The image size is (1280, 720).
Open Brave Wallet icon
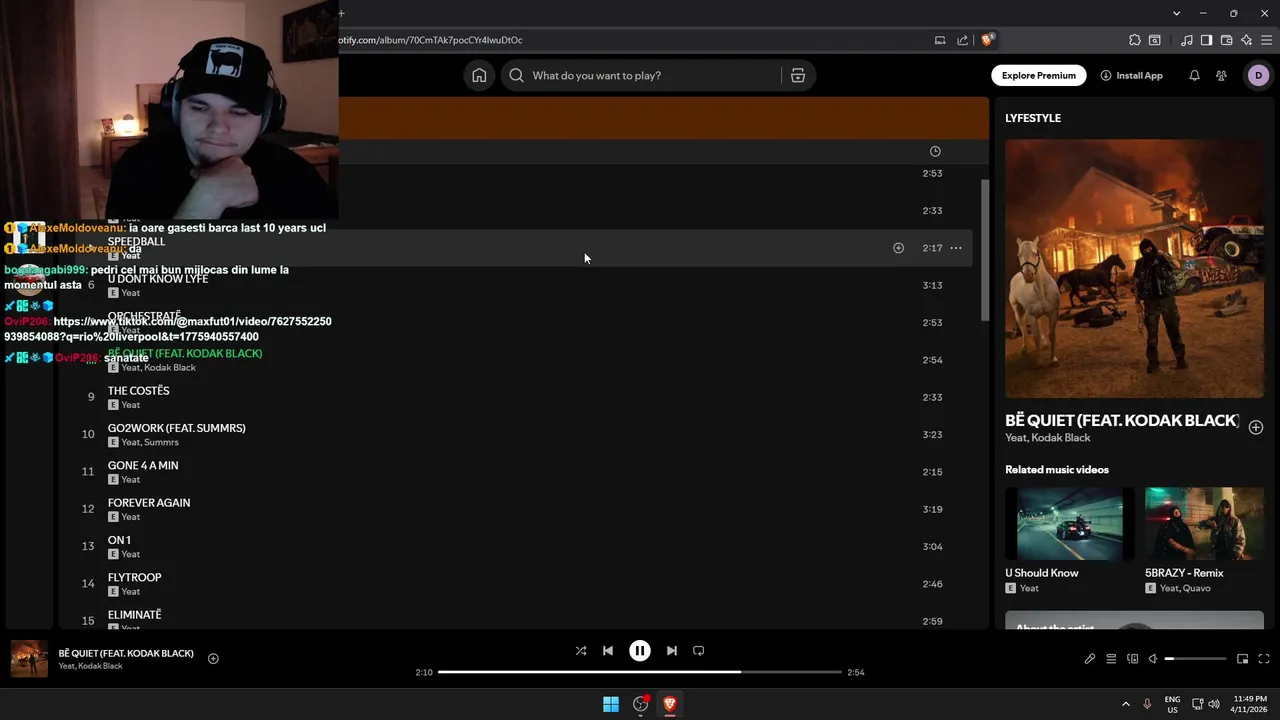pyautogui.click(x=1226, y=40)
